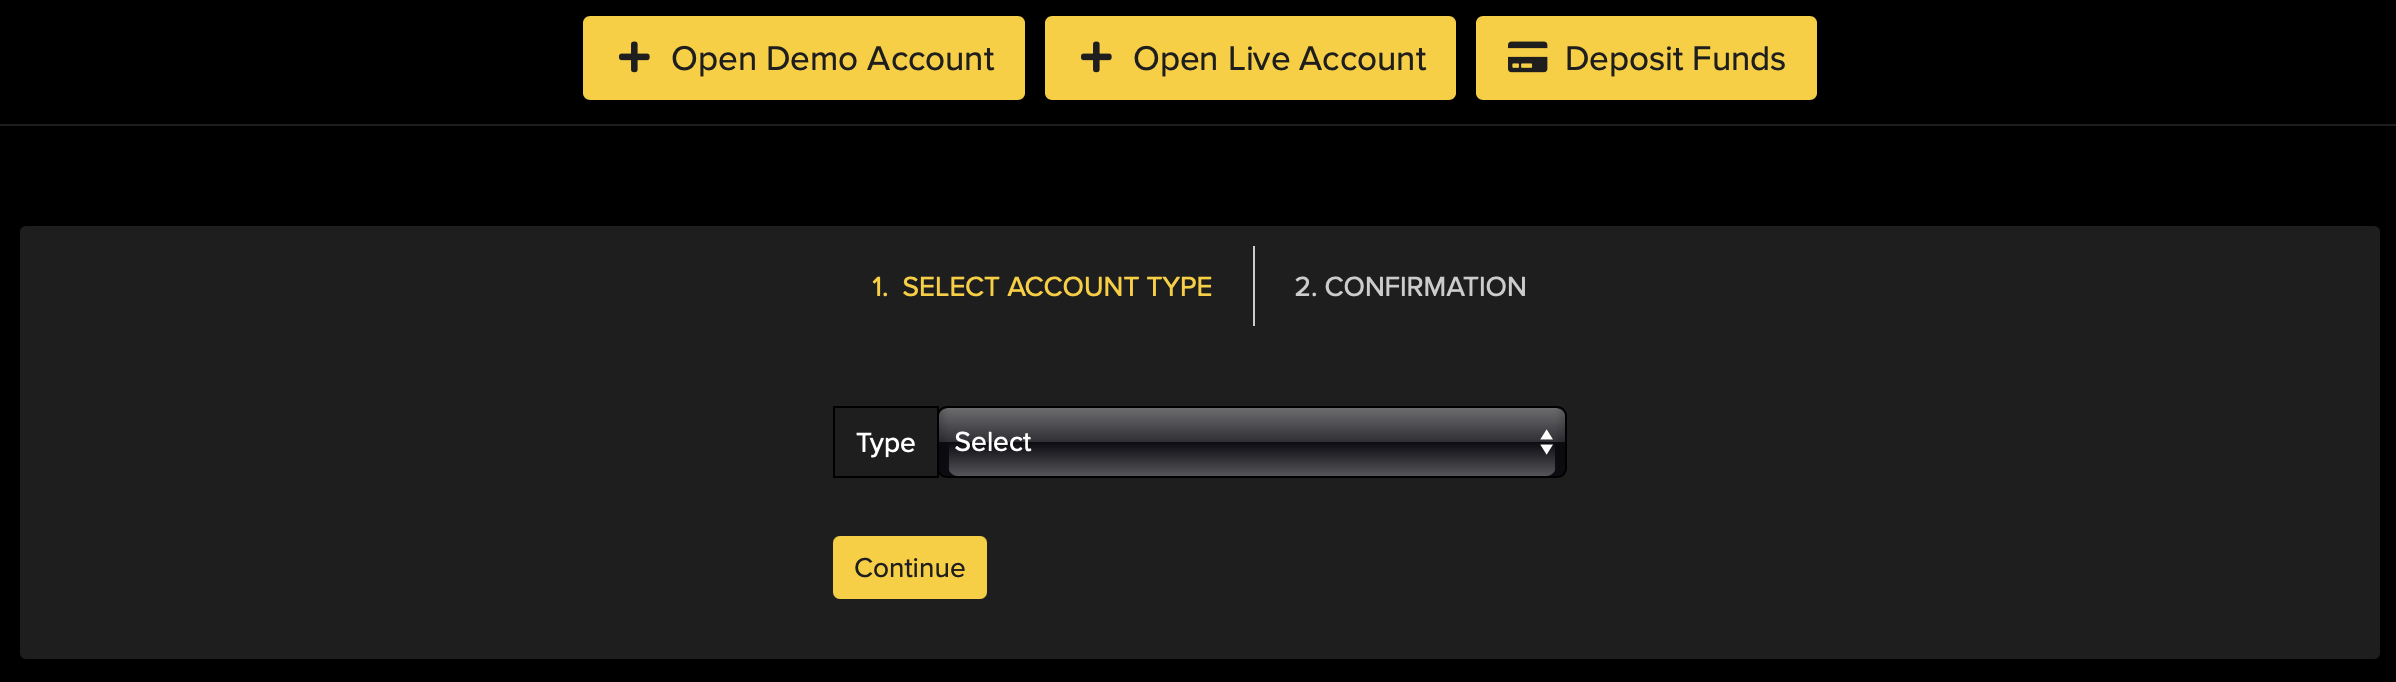Click the 'Funds' word on the deposit button
This screenshot has height=682, width=2396.
tap(1737, 59)
